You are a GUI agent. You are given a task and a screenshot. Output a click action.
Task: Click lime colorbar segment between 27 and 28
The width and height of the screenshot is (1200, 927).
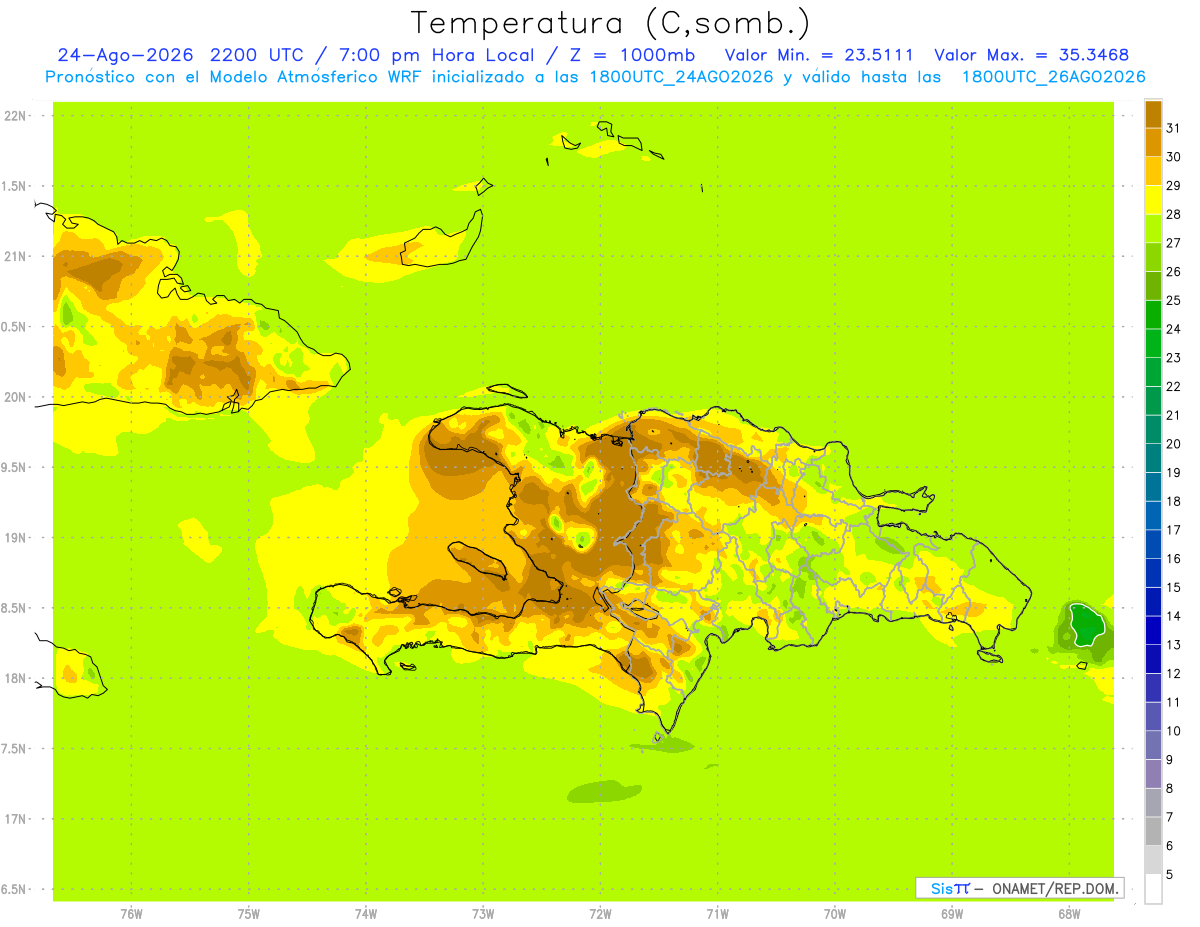(x=1153, y=228)
